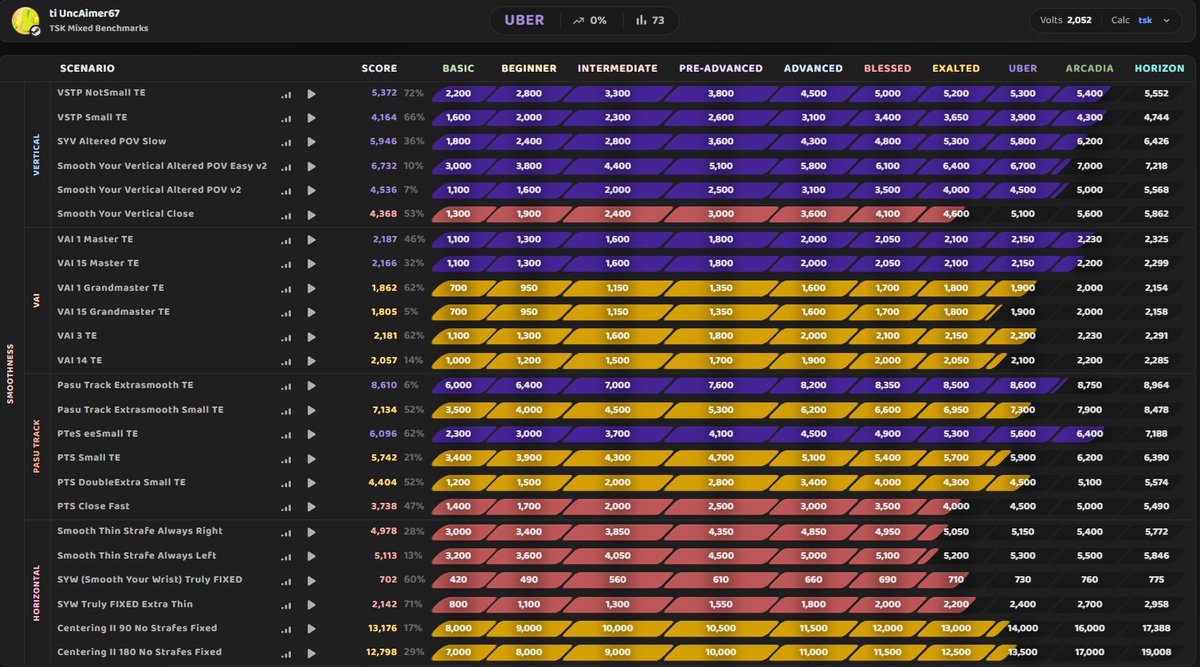Screen dimensions: 1200x667
Task: View stats chart for VAI 3 TE
Action: [x=286, y=336]
